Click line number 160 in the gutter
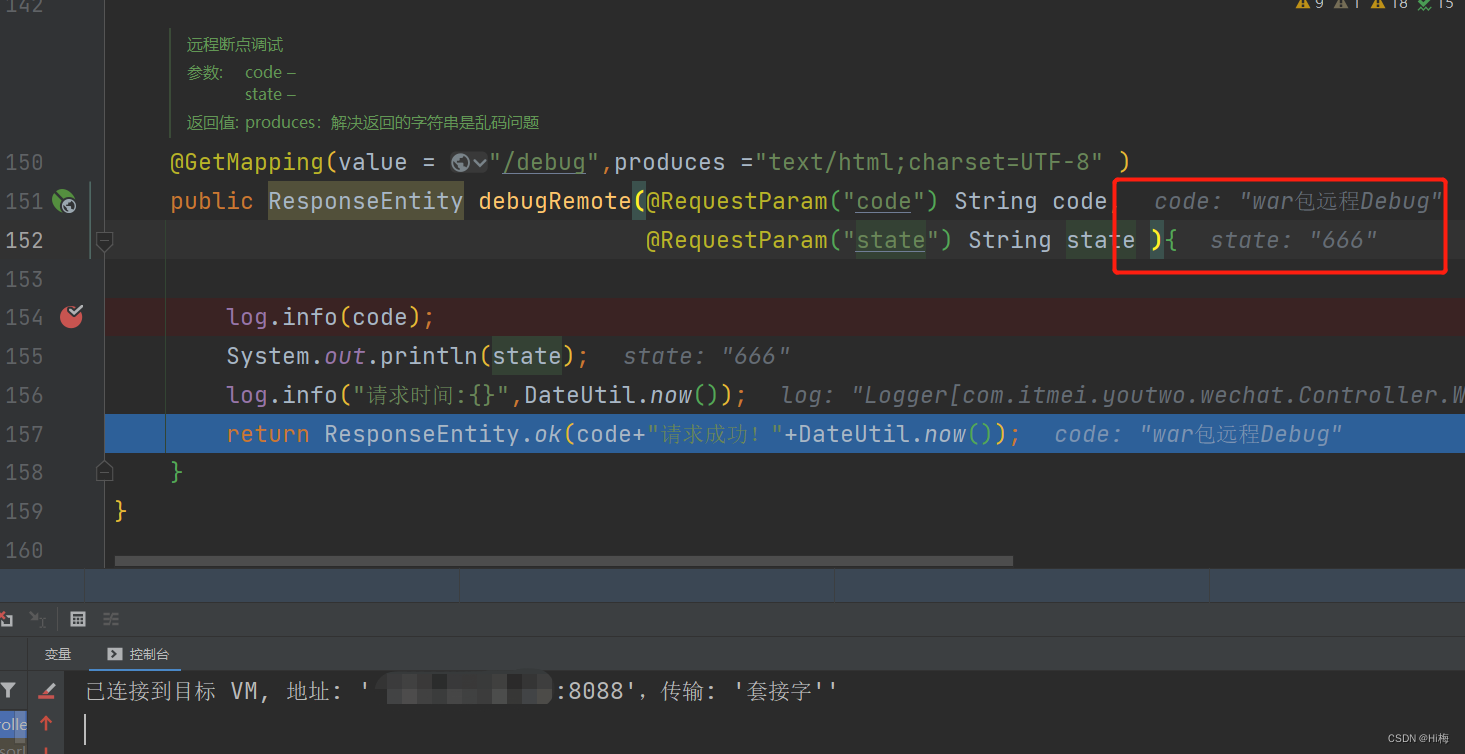Viewport: 1465px width, 754px height. pos(24,550)
